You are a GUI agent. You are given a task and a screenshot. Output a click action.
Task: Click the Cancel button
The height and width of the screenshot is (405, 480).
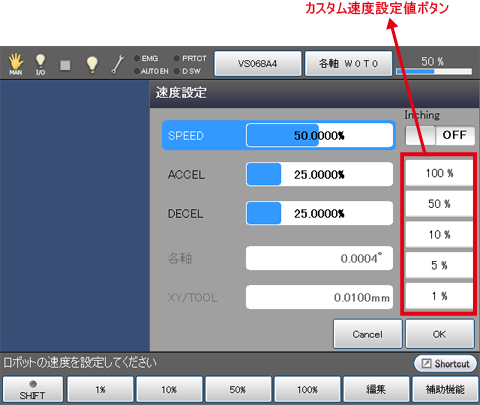[368, 334]
